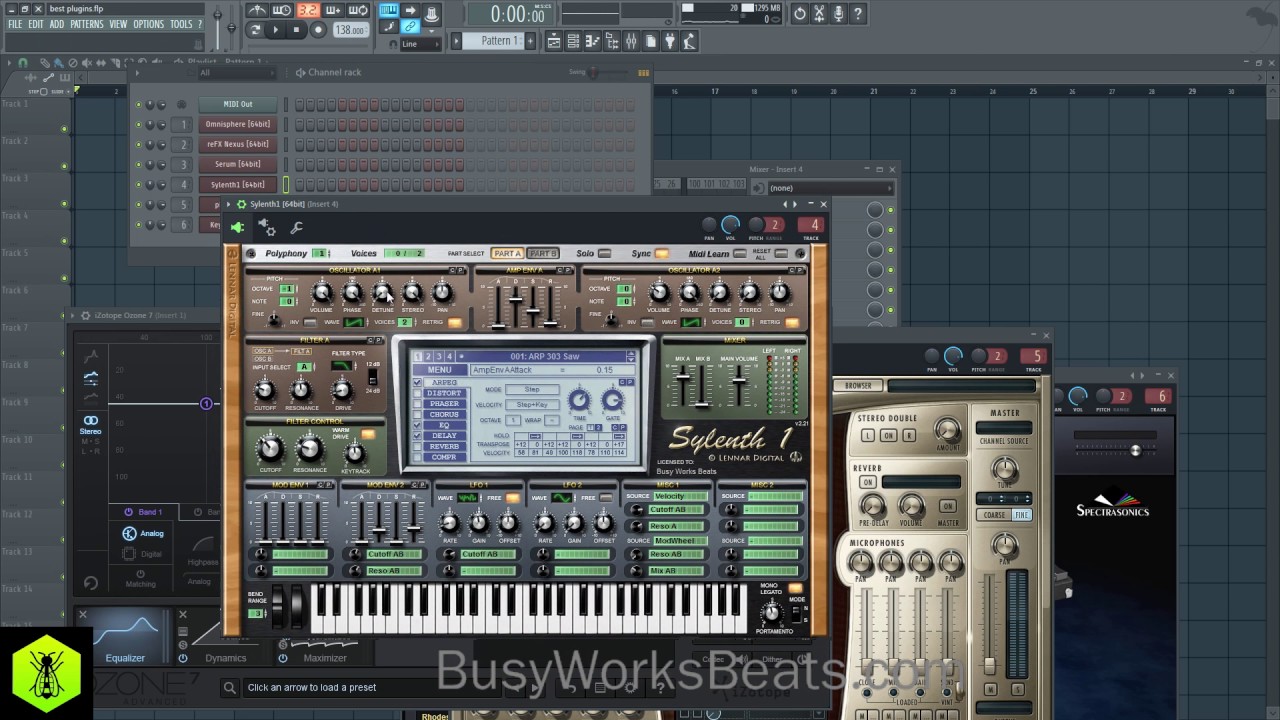Open the Channel rack view icon
This screenshot has height=720, width=1280.
[573, 41]
